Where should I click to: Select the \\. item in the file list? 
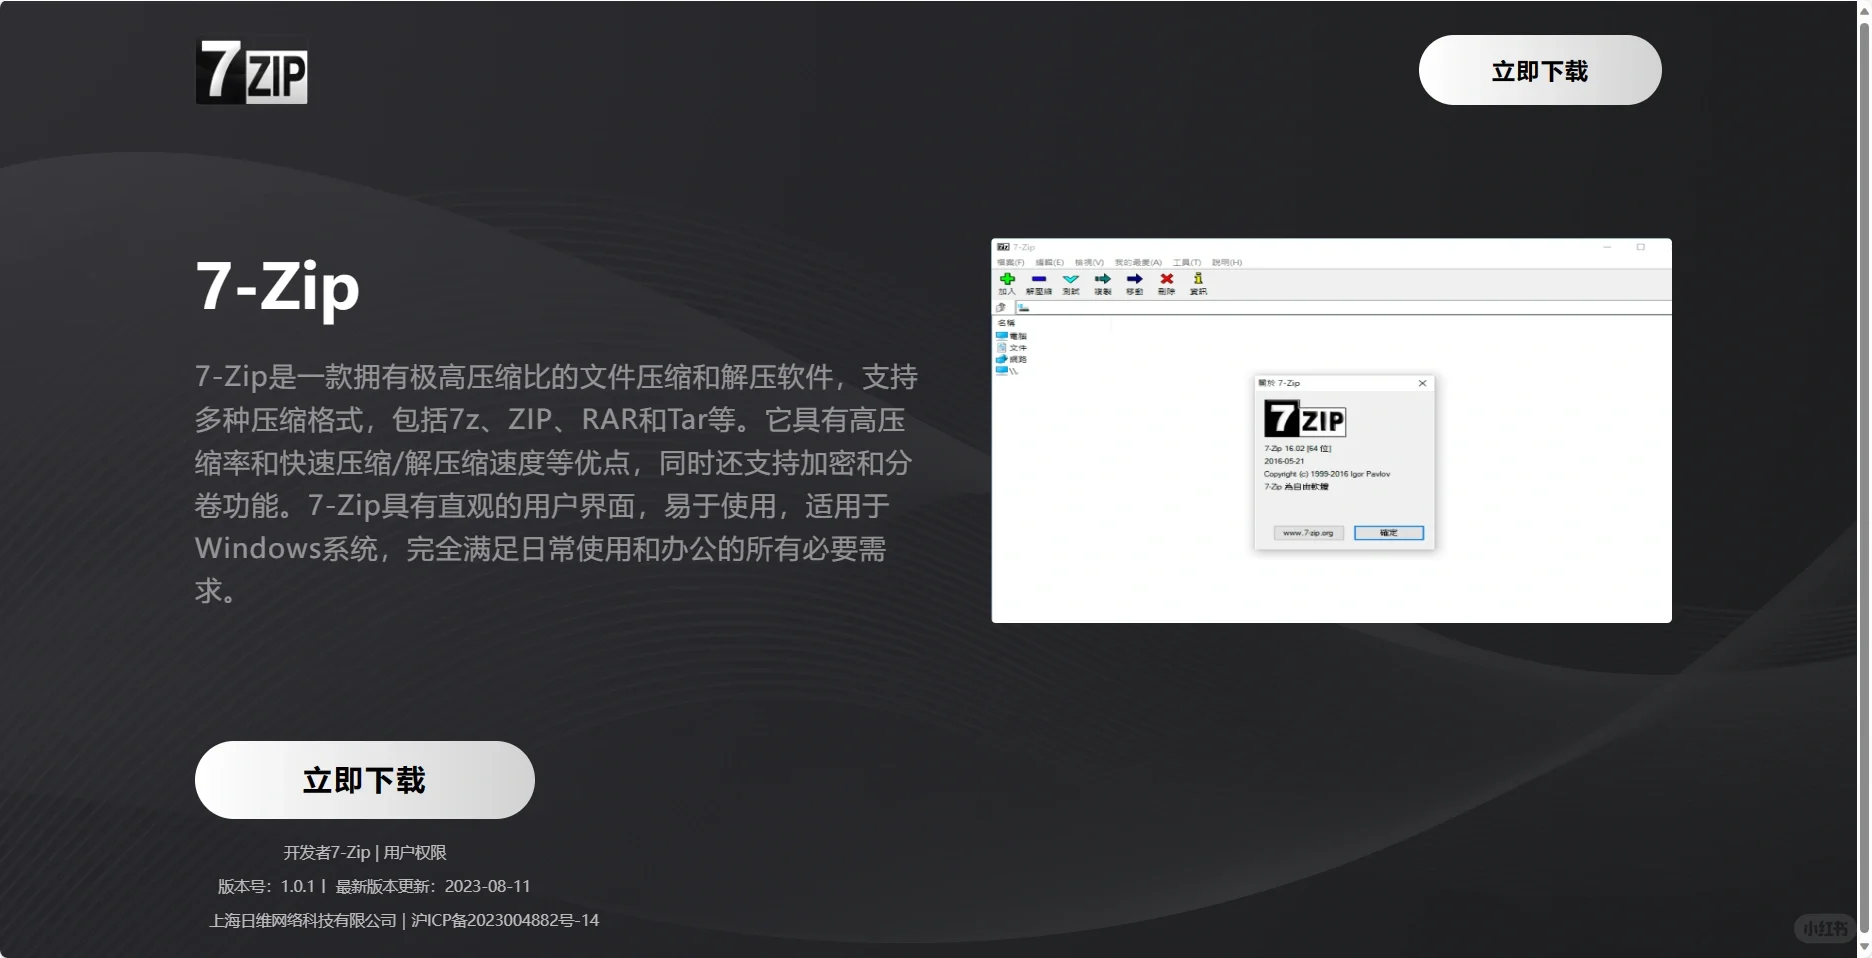[x=1007, y=371]
